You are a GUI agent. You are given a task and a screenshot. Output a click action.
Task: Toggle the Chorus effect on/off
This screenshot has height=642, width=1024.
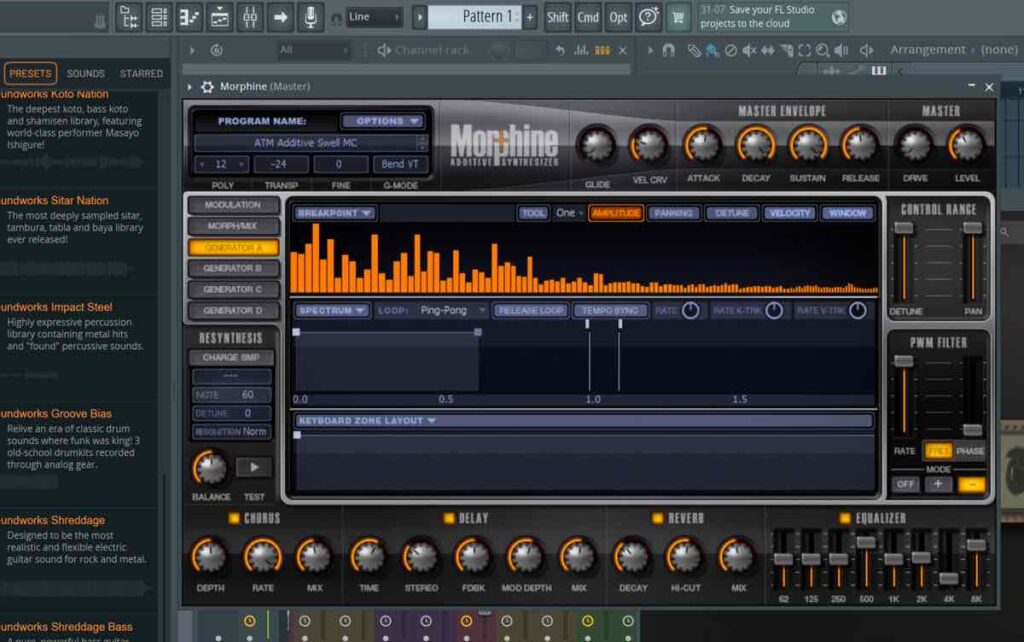point(234,519)
